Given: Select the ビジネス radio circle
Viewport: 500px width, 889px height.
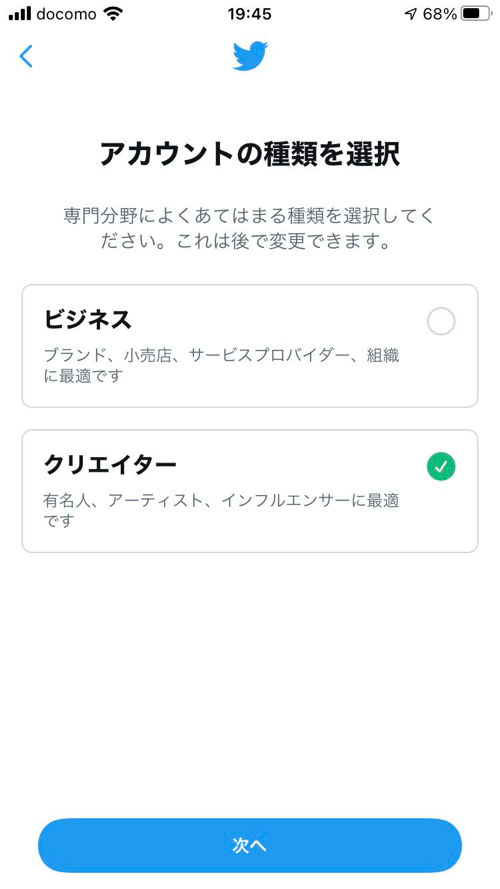Looking at the screenshot, I should (441, 321).
